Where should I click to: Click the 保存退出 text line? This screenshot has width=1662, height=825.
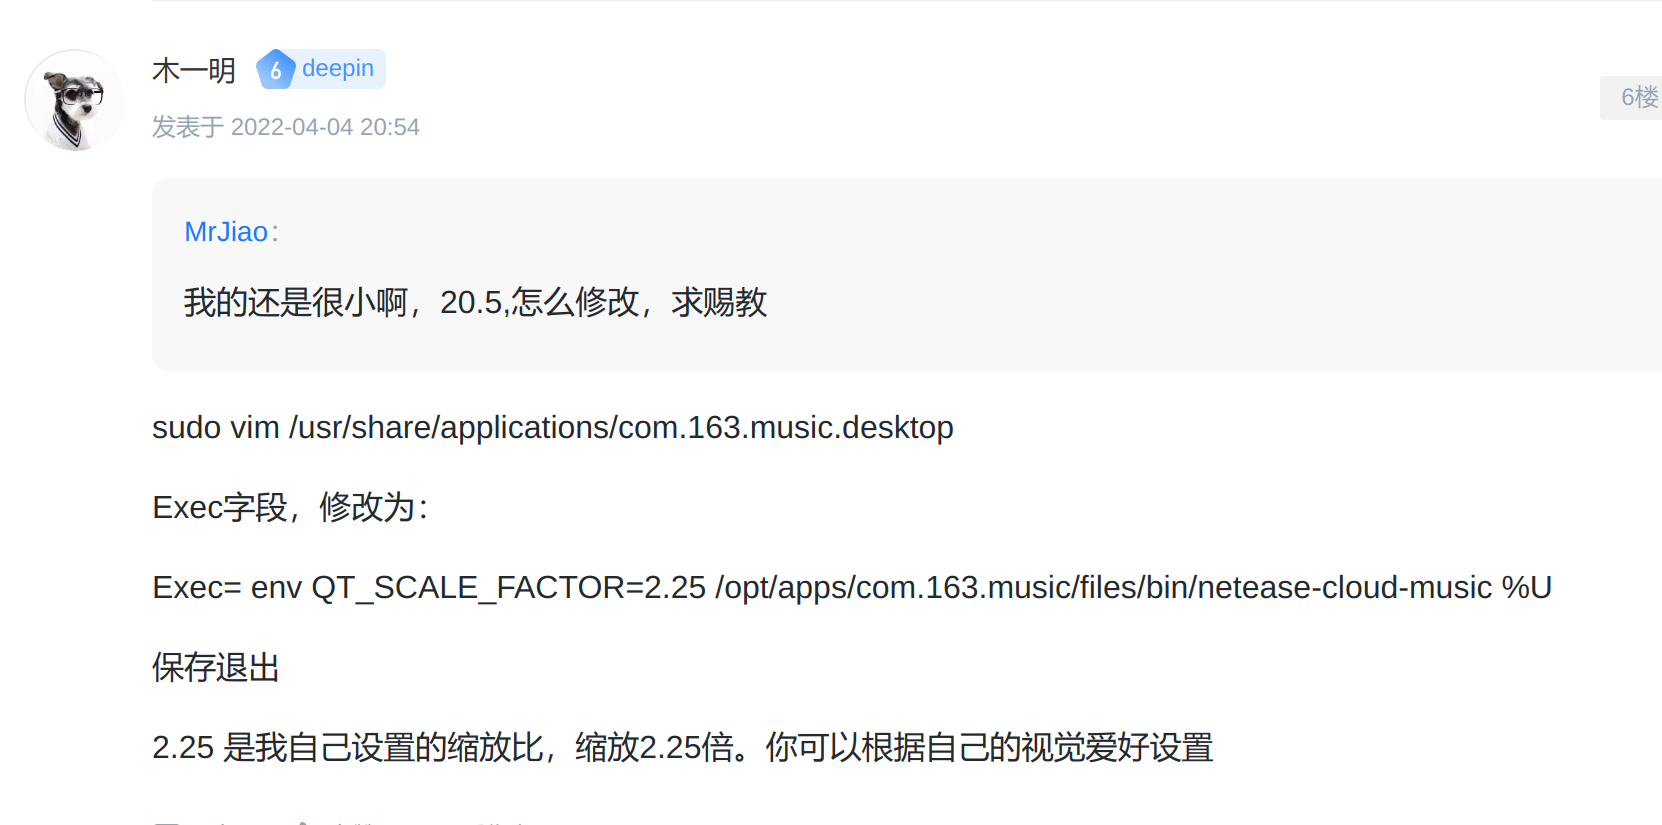(216, 668)
